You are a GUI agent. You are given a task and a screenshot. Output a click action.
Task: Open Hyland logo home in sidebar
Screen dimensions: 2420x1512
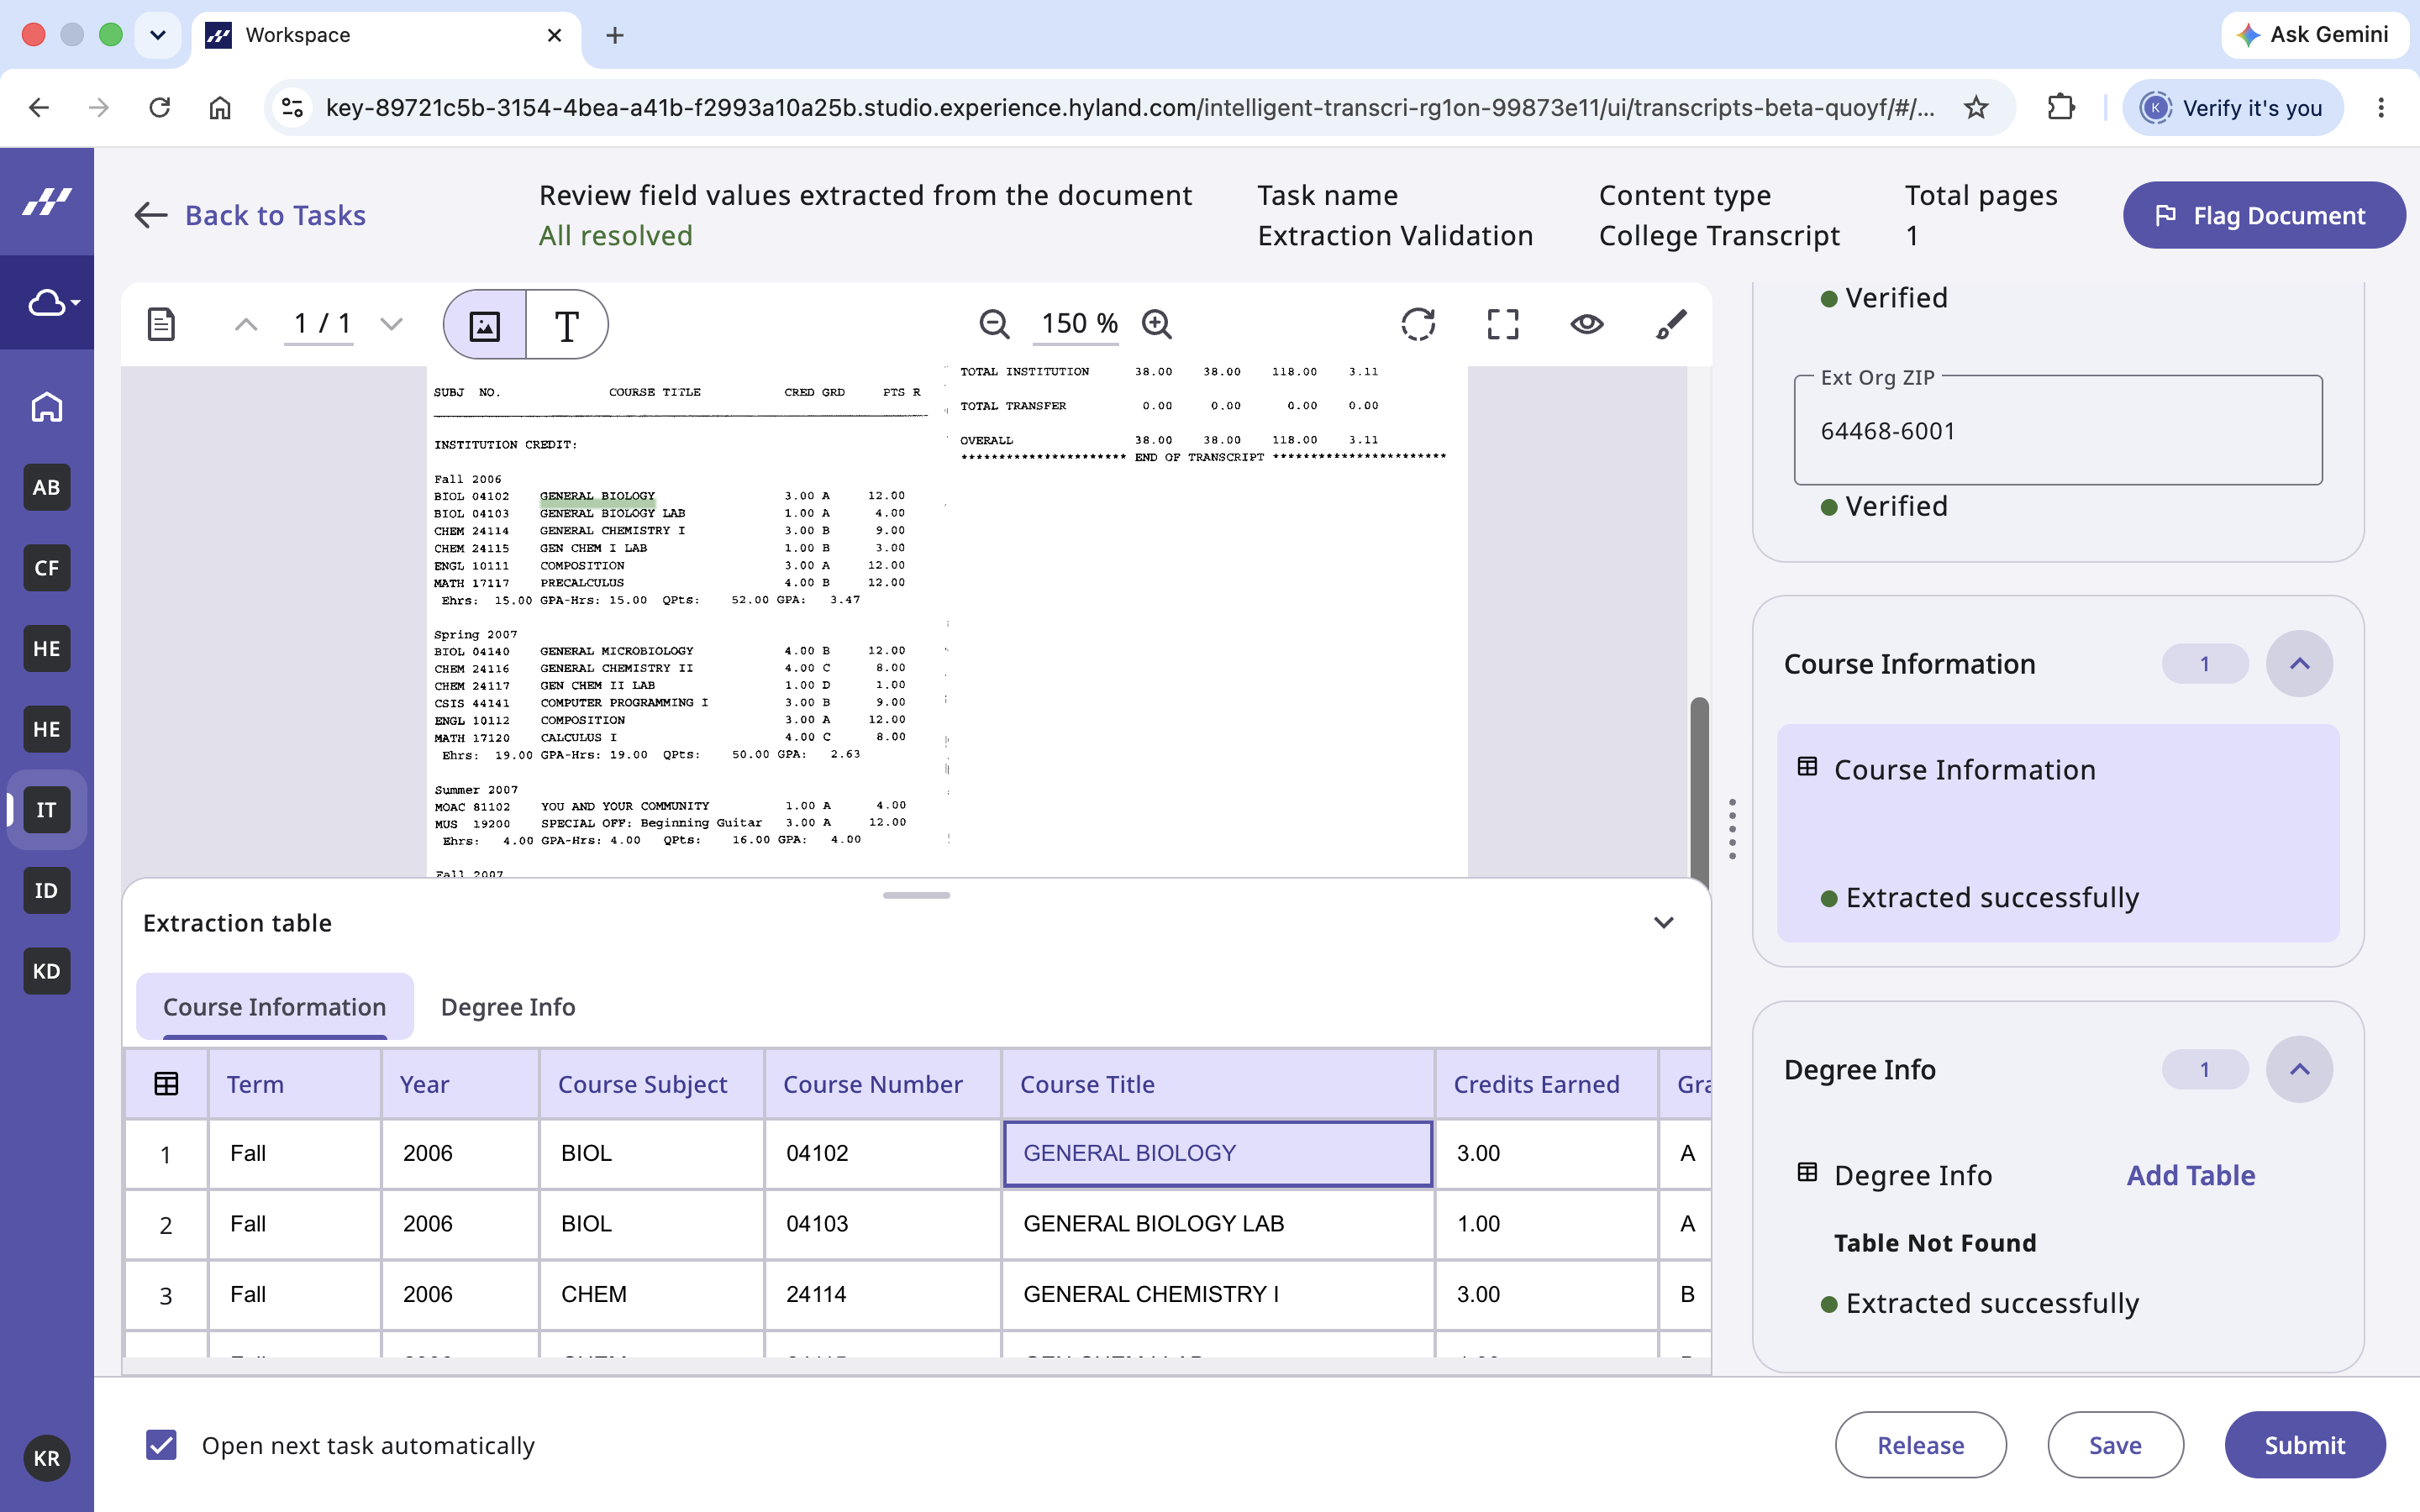47,202
